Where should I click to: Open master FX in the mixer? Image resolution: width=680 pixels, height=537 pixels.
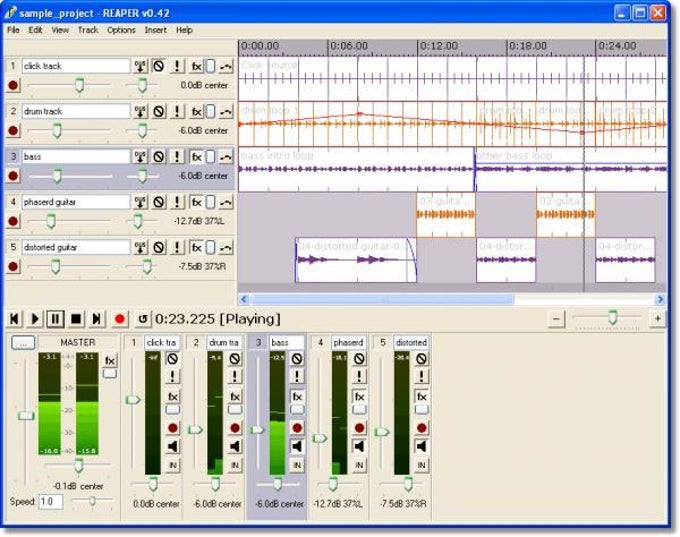point(110,360)
